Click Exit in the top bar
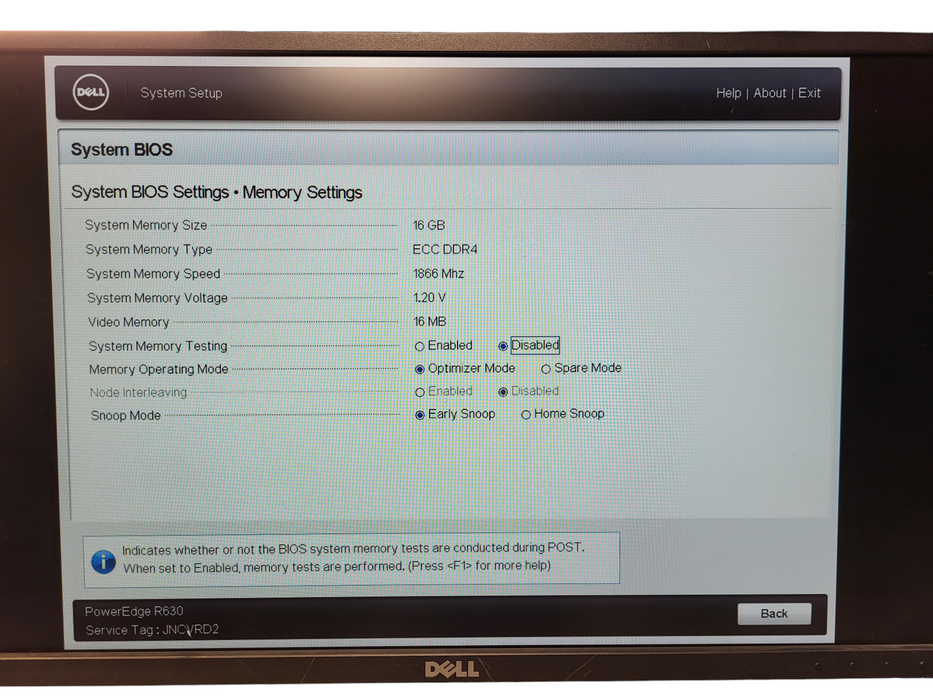The height and width of the screenshot is (700, 933). 809,93
